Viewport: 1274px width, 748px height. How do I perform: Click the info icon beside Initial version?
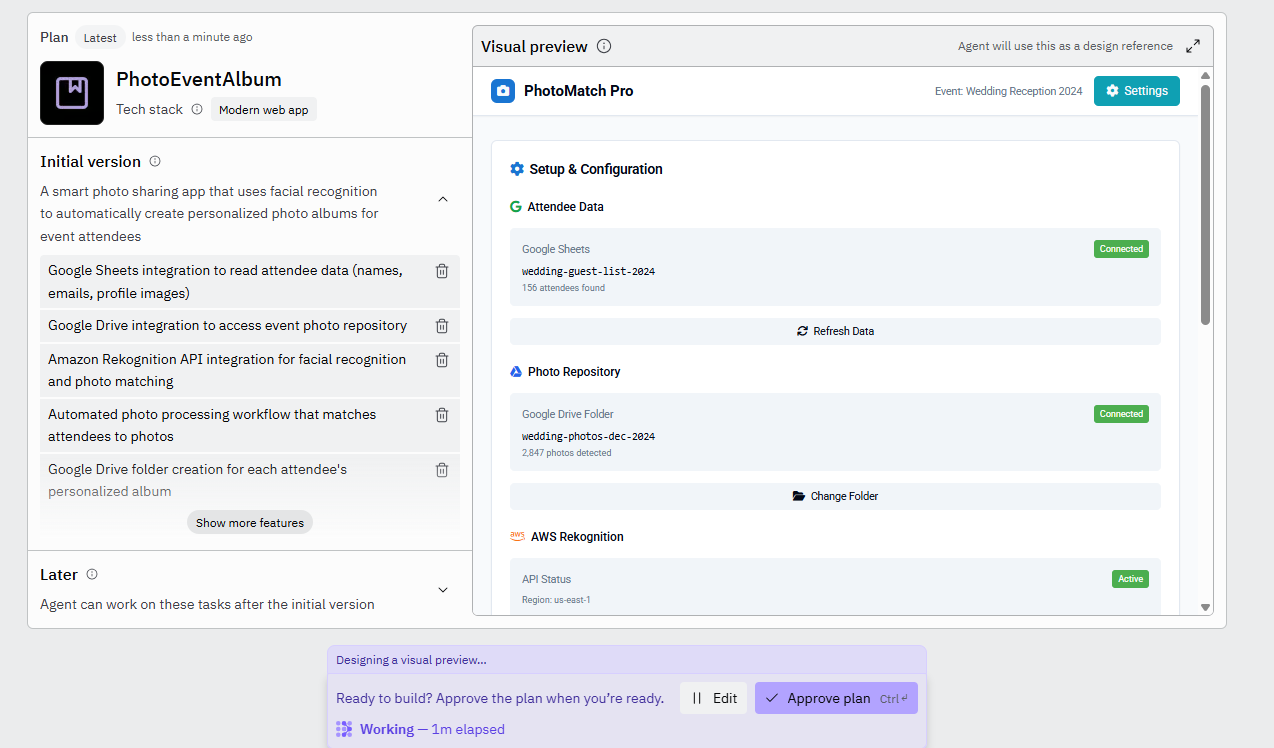[x=155, y=161]
